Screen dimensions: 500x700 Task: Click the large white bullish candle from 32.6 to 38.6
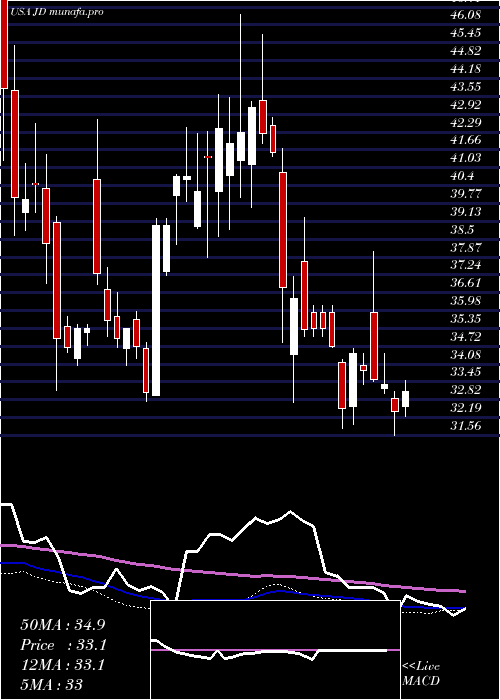(156, 310)
